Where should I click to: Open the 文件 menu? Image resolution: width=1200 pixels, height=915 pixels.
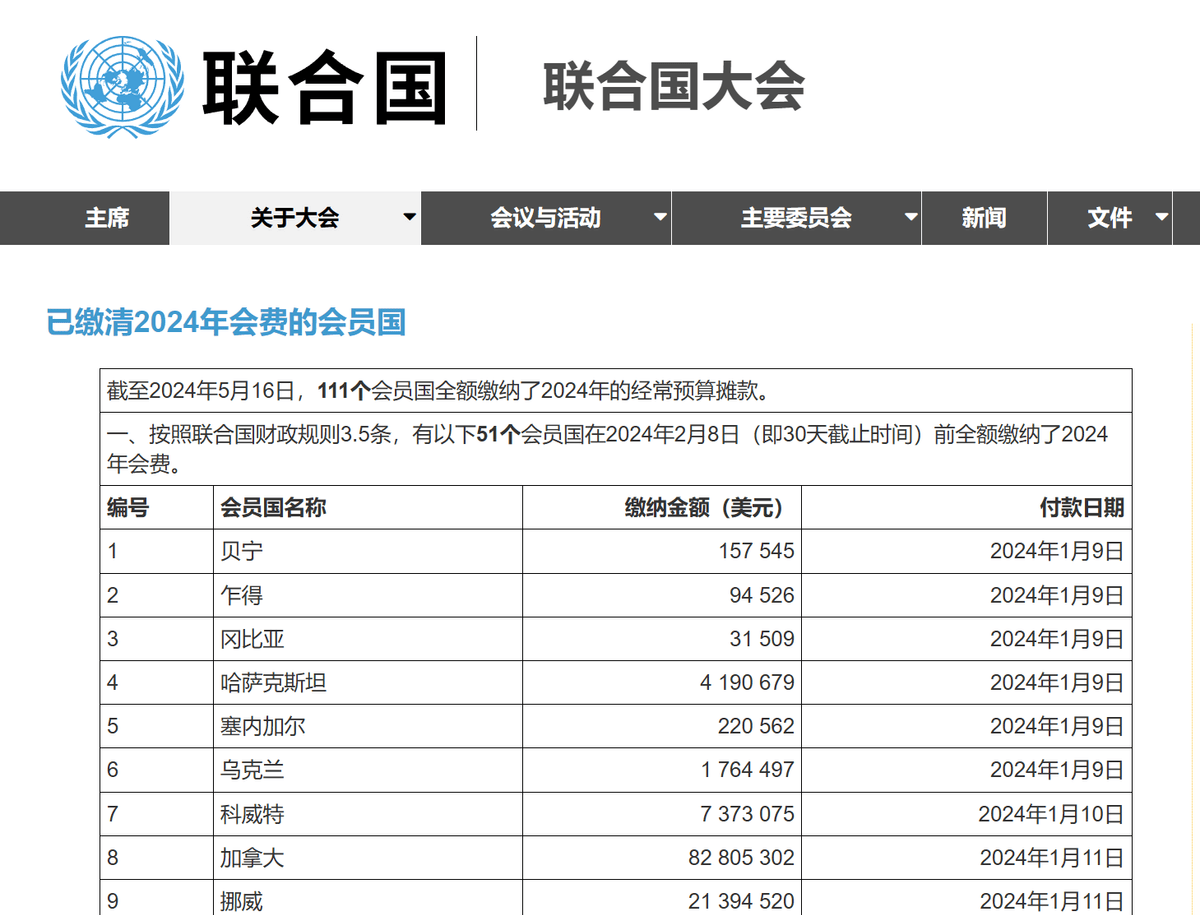1110,218
